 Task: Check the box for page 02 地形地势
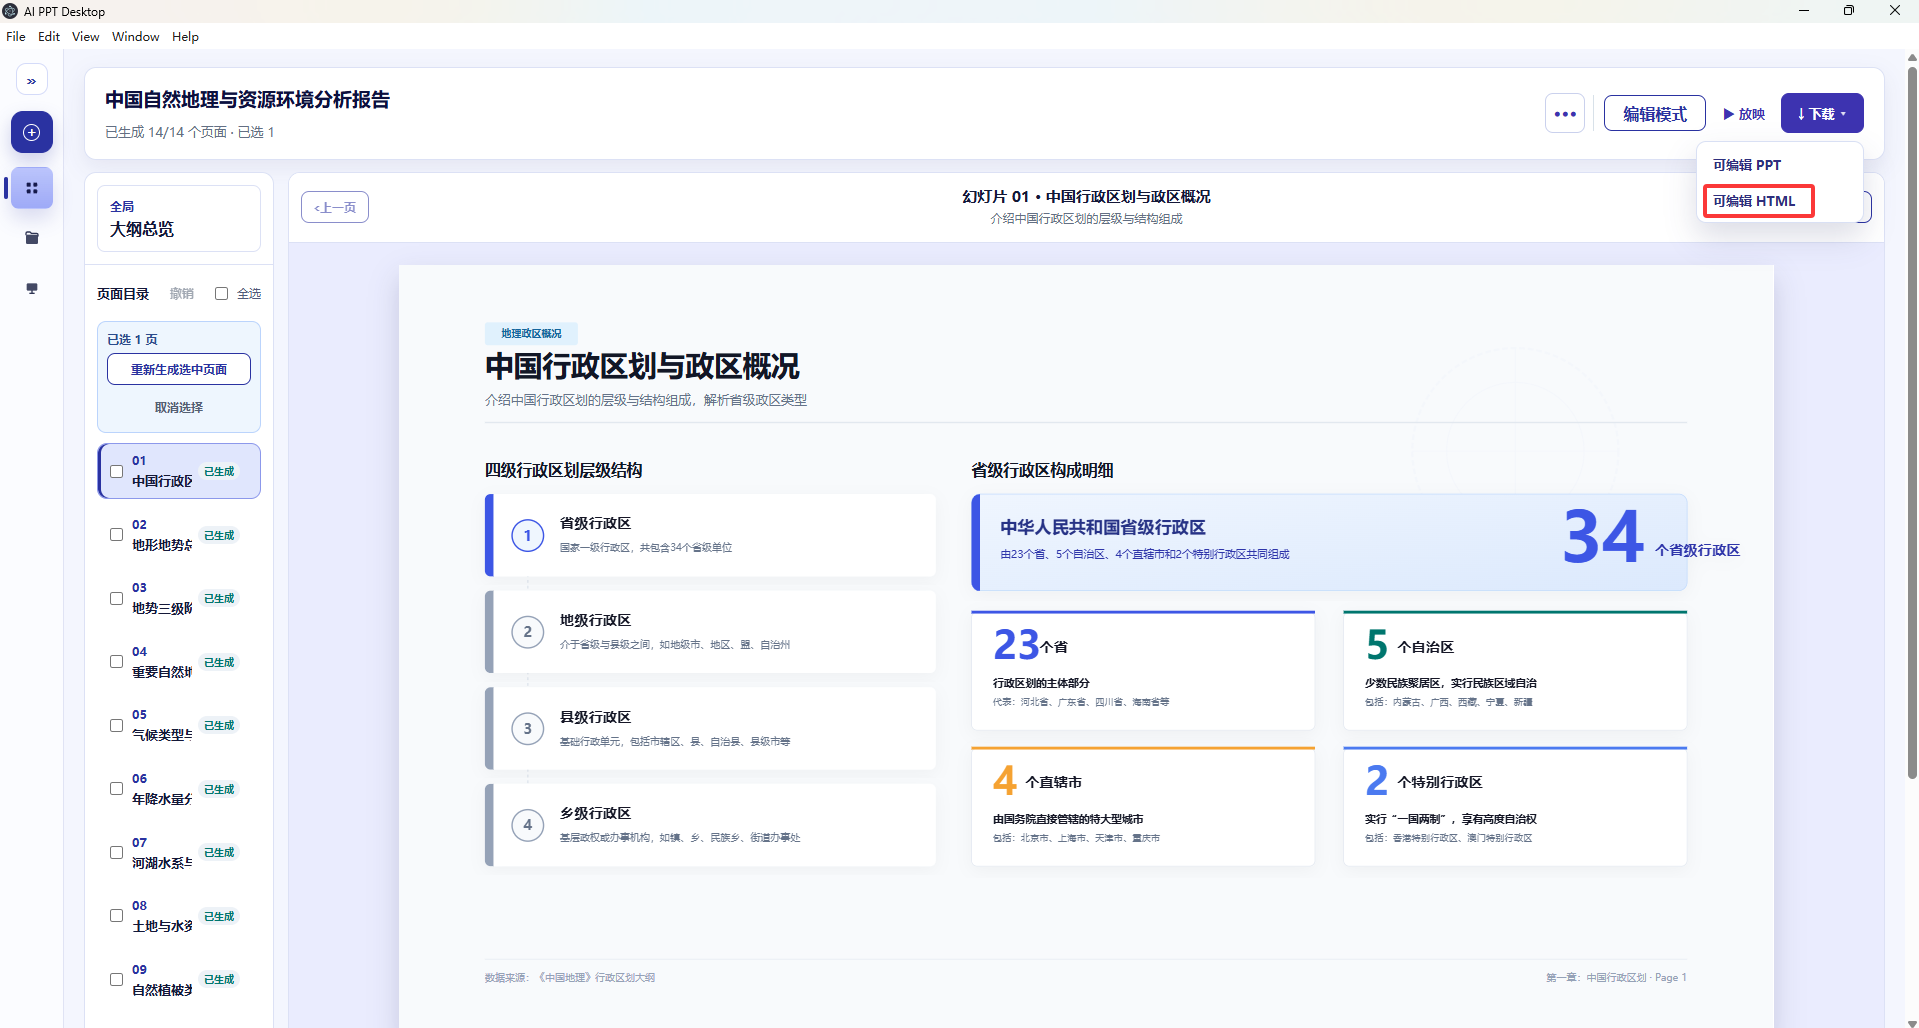[116, 535]
